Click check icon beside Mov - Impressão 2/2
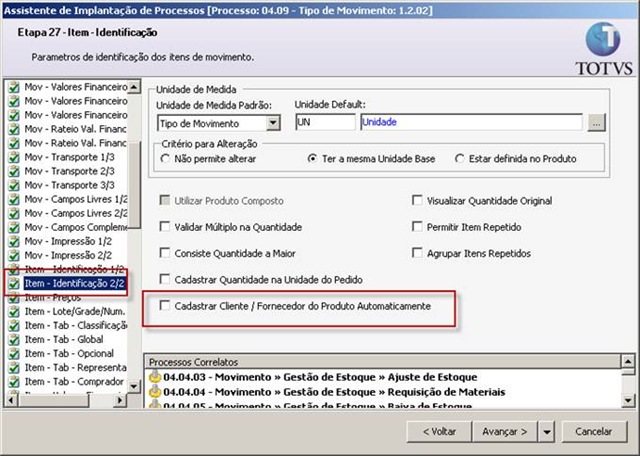This screenshot has height=456, width=640. point(14,256)
